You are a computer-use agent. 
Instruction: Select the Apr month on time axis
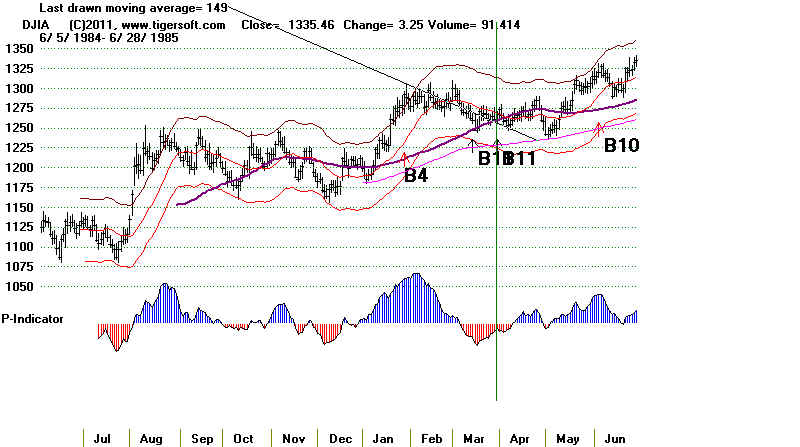pyautogui.click(x=520, y=438)
